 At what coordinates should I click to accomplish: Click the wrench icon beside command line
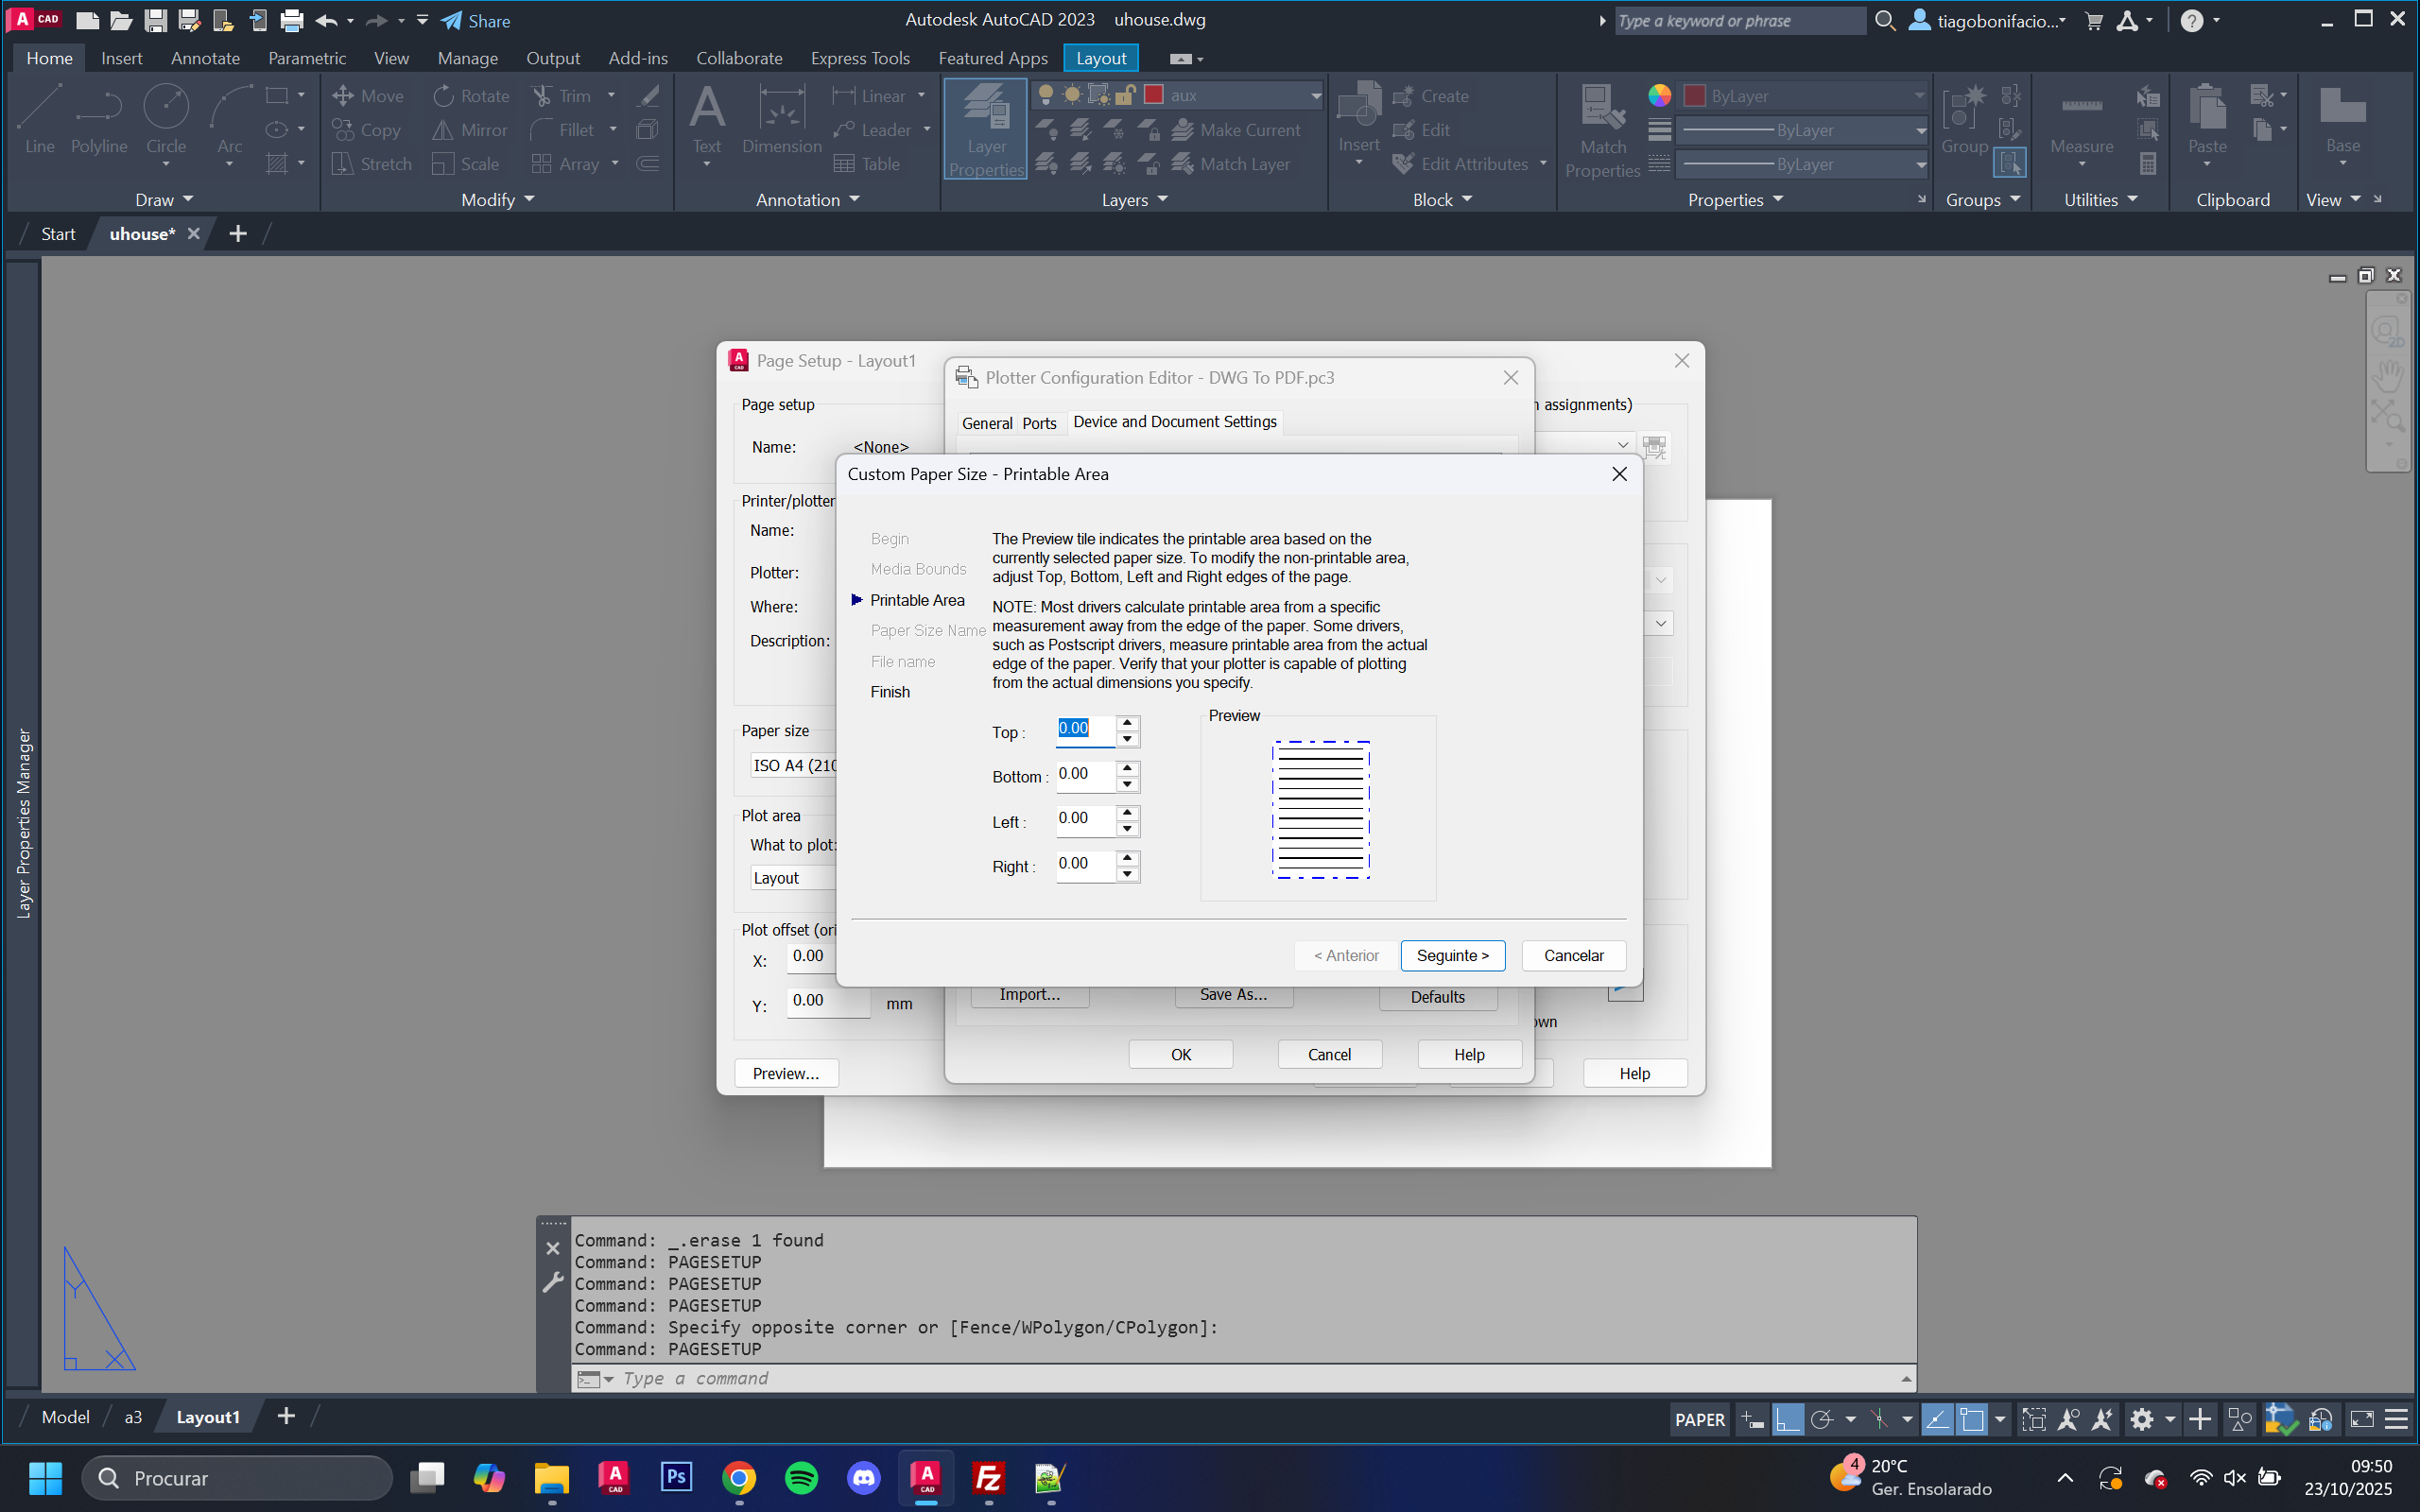pyautogui.click(x=553, y=1283)
